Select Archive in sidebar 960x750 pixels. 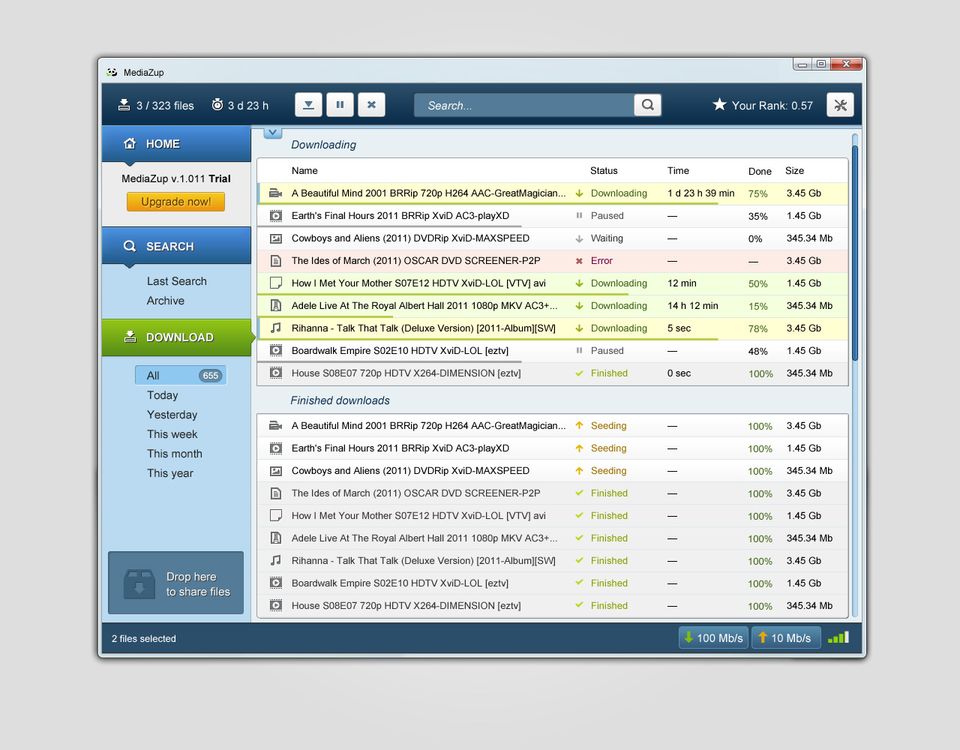click(165, 301)
